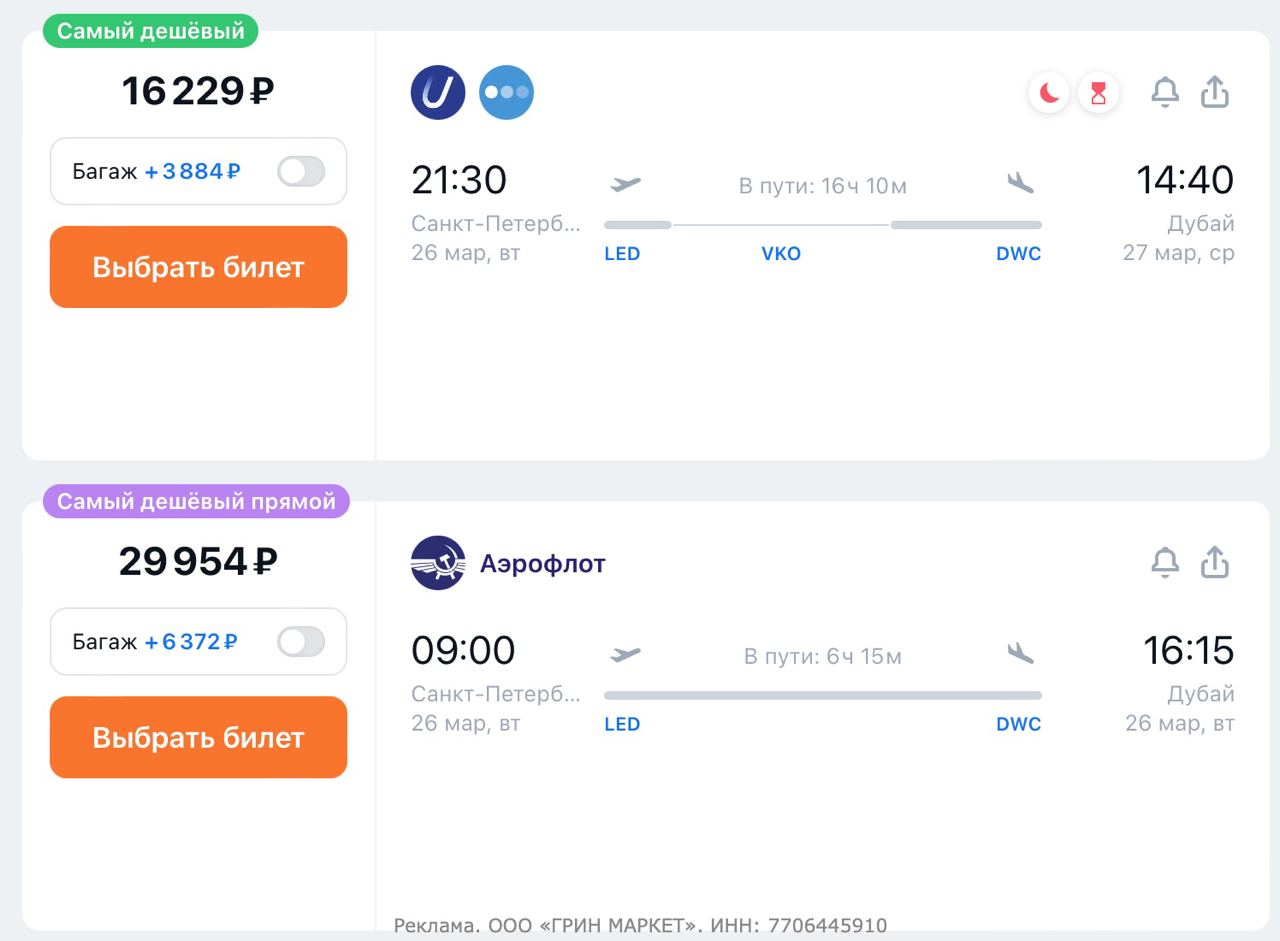Click DWC code on the Aeroflot flight
The height and width of the screenshot is (941, 1280).
point(1018,724)
